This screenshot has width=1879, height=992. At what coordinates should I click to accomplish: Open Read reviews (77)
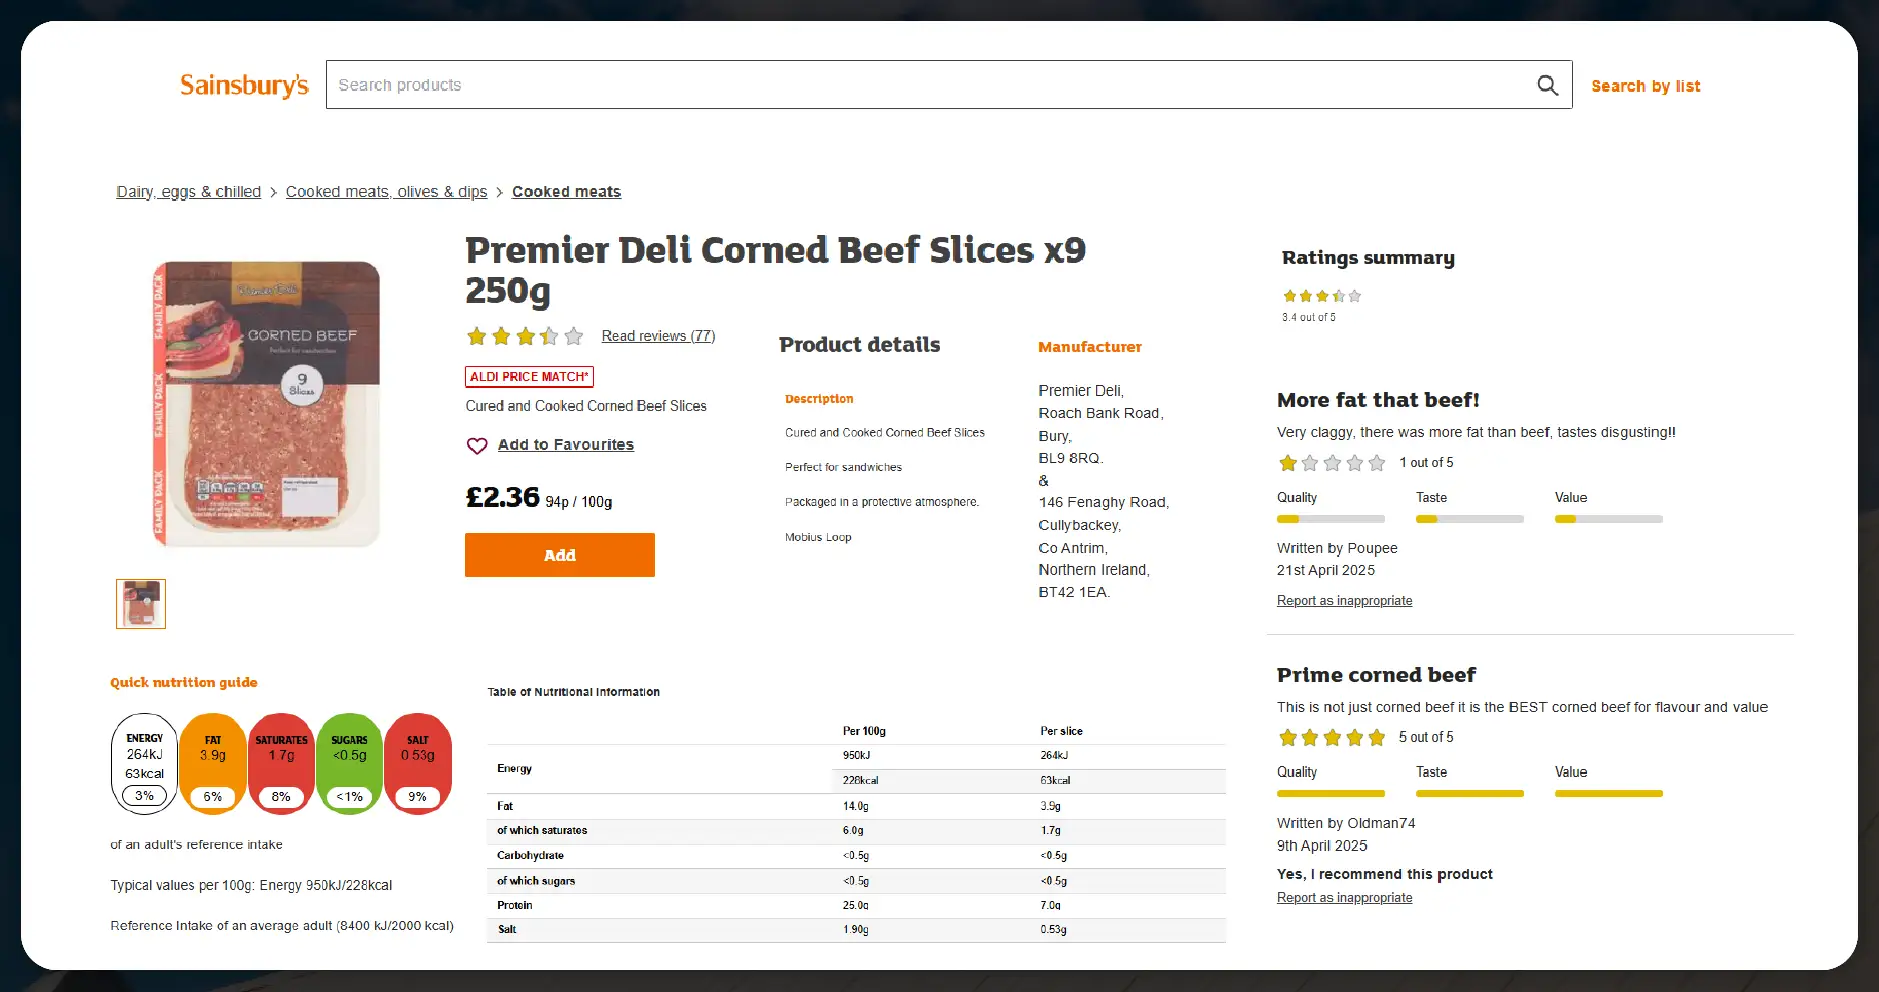click(657, 336)
